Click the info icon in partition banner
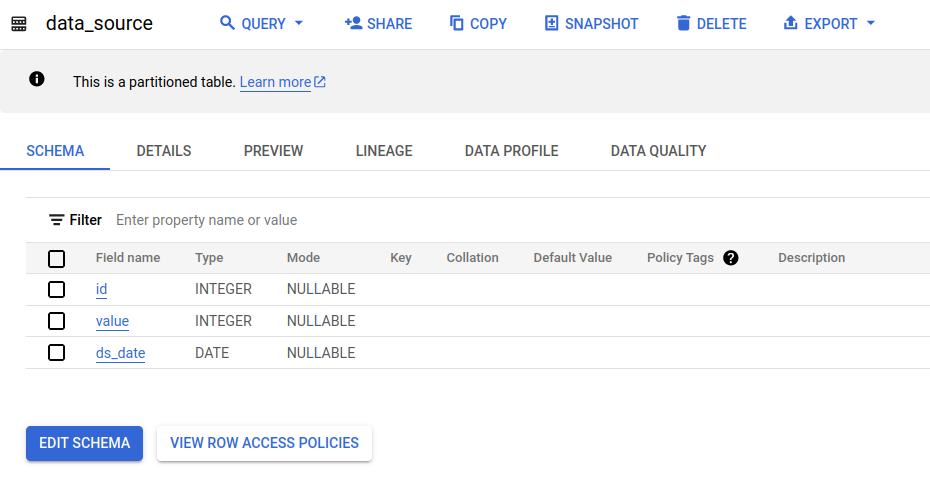 [37, 79]
